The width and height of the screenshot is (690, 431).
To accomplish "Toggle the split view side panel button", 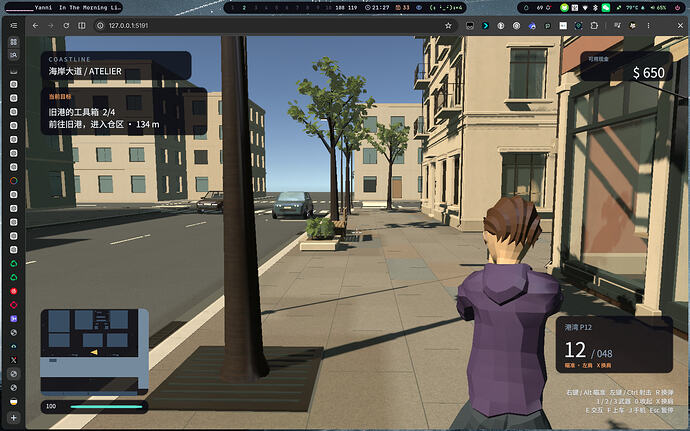I will 82,26.
